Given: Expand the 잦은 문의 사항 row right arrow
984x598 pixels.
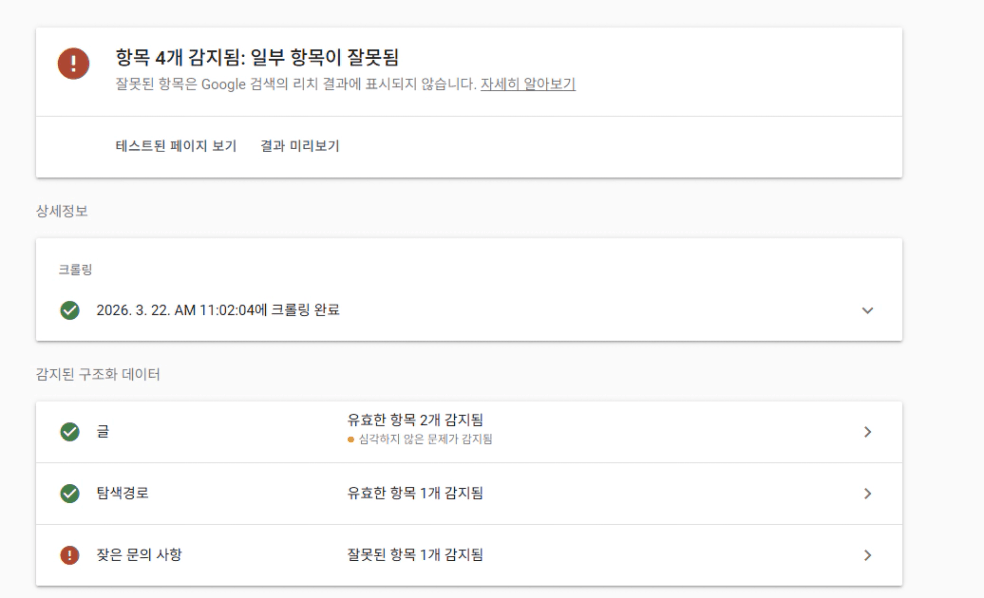Looking at the screenshot, I should 867,555.
